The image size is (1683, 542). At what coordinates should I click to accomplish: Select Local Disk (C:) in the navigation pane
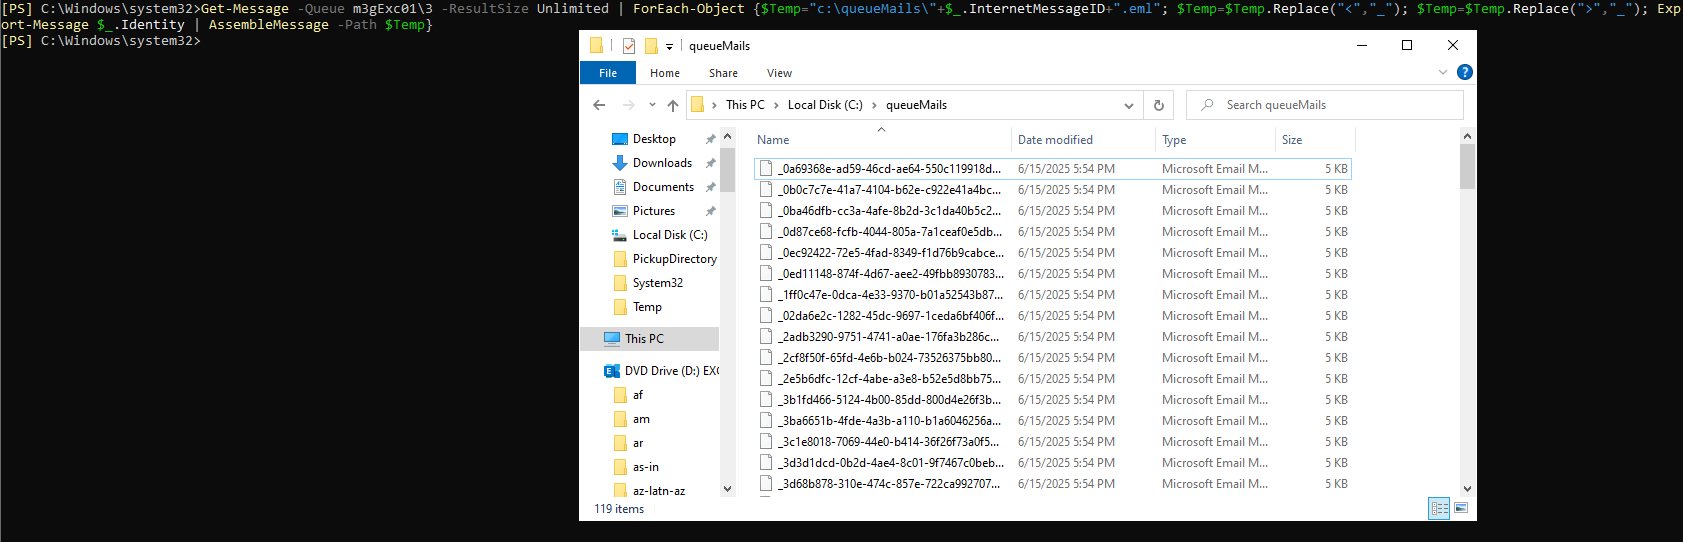tap(670, 235)
